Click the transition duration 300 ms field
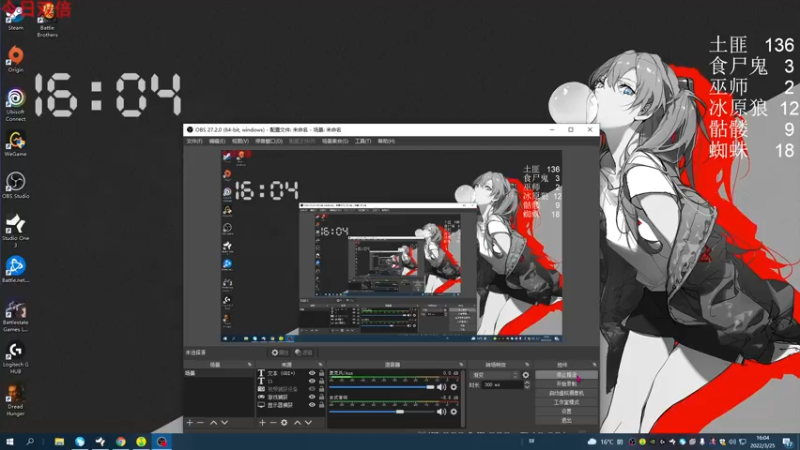This screenshot has width=800, height=450. point(502,385)
